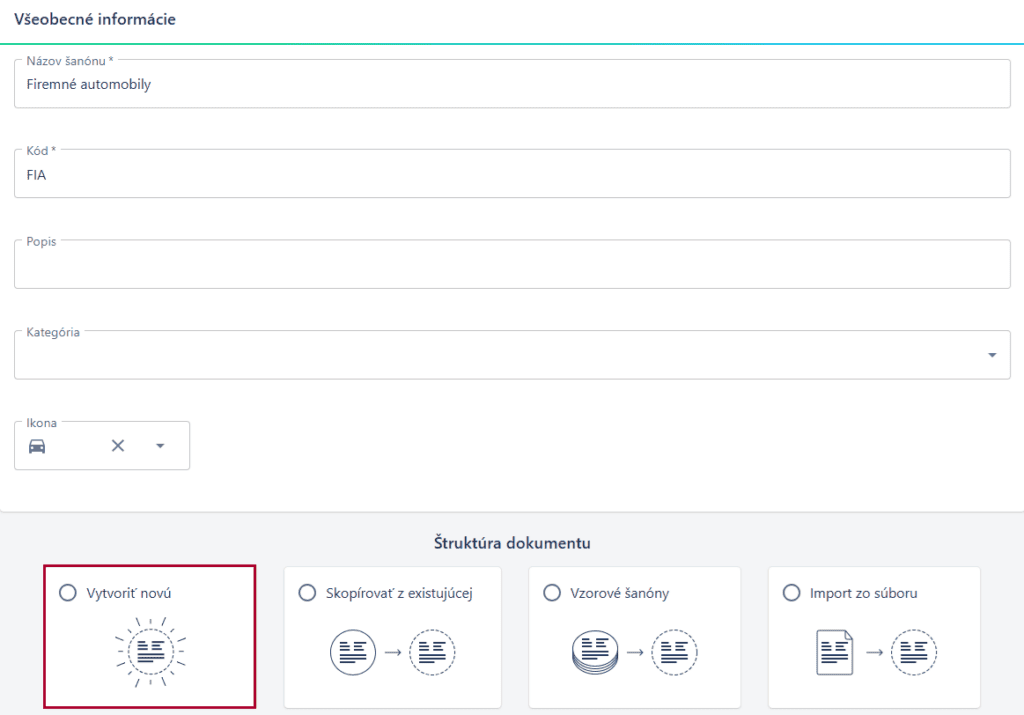Screen dimensions: 1024x715
Task: Focus the 'Názov šanónu' field with Firemné automobily
Action: [510, 85]
